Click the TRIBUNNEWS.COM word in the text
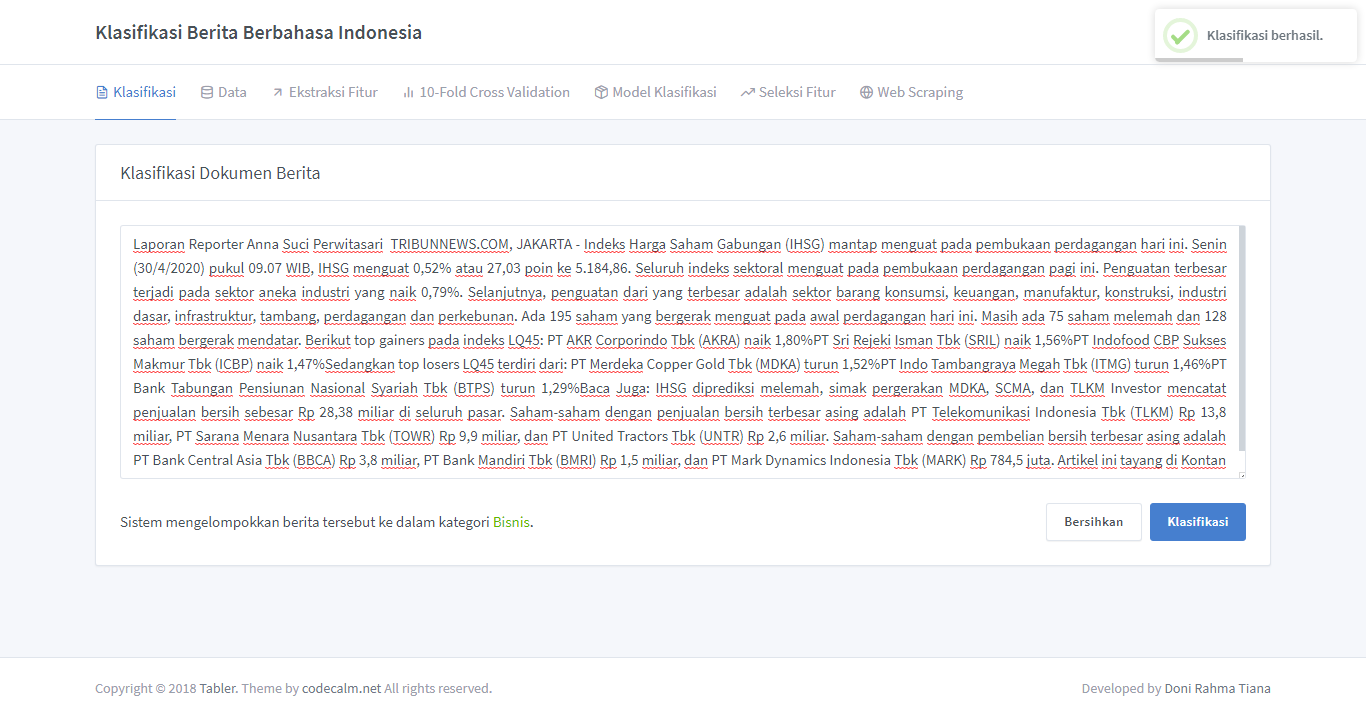 pos(449,244)
